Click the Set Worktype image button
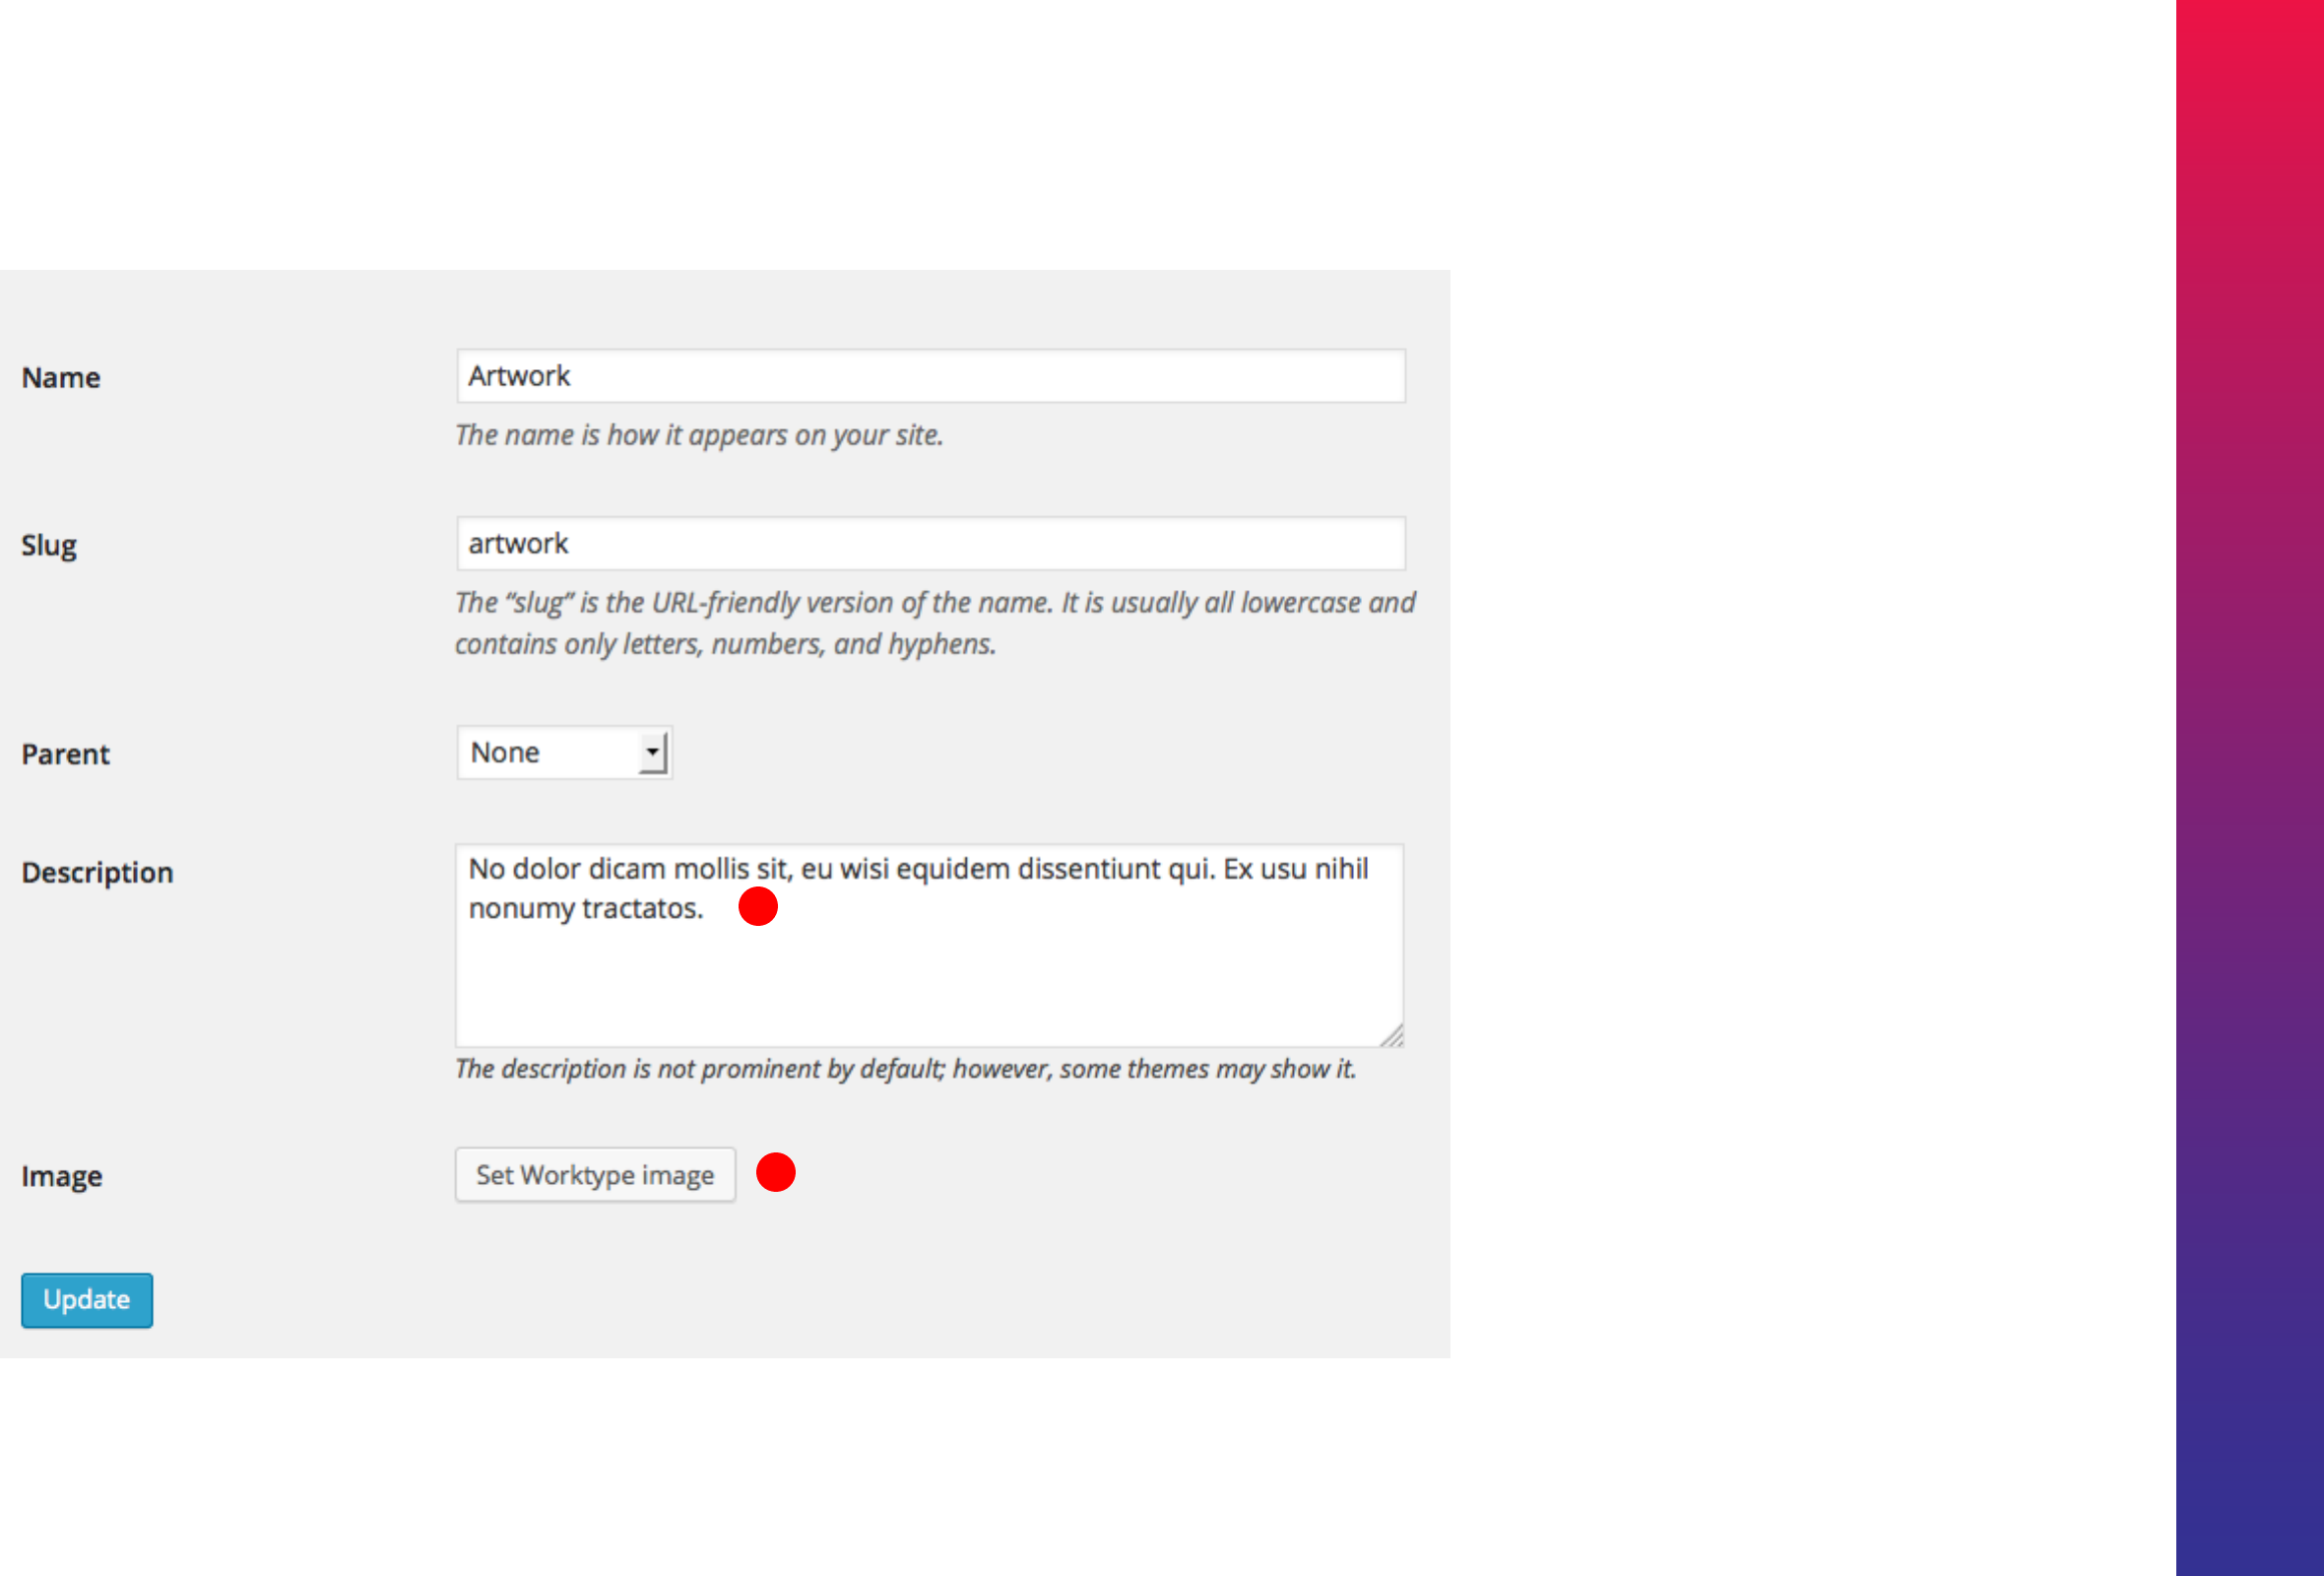 click(595, 1175)
